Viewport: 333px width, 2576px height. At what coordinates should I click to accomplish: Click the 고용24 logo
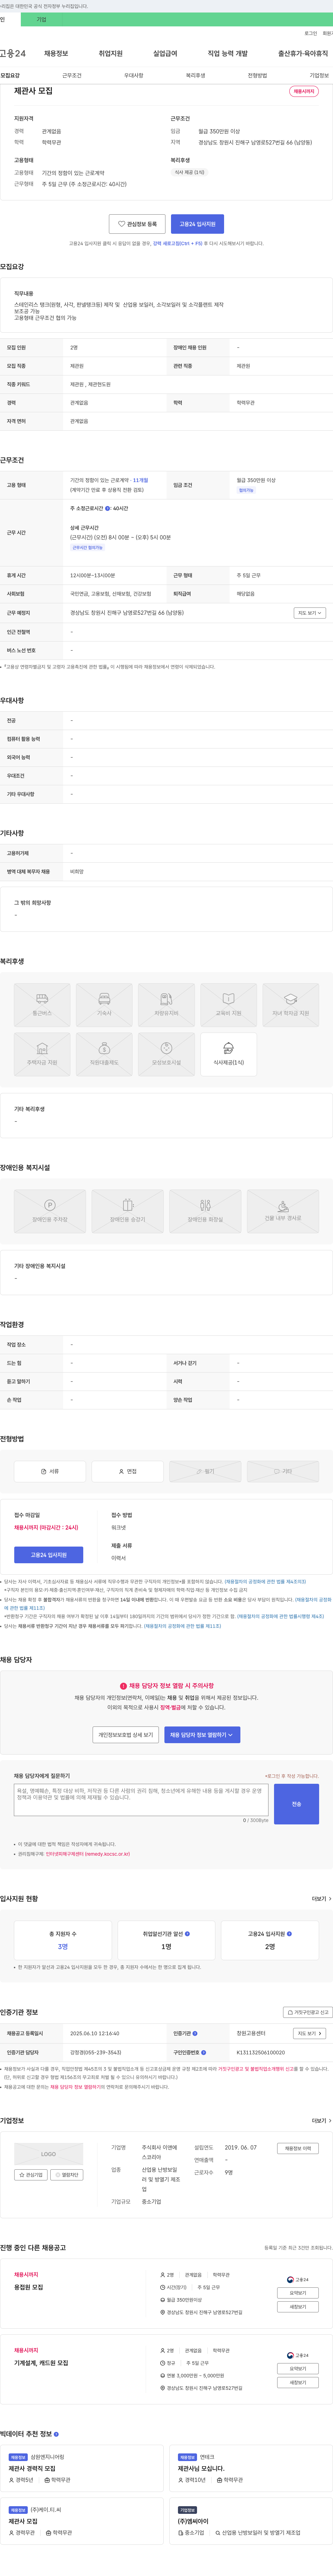tap(13, 53)
